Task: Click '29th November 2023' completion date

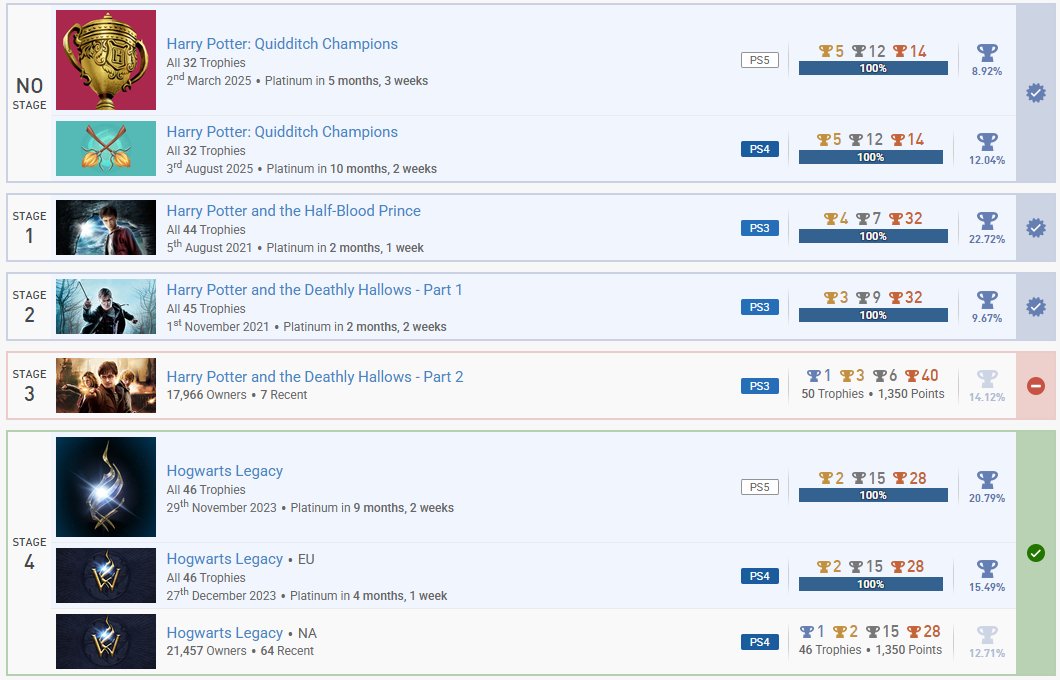Action: [x=222, y=507]
